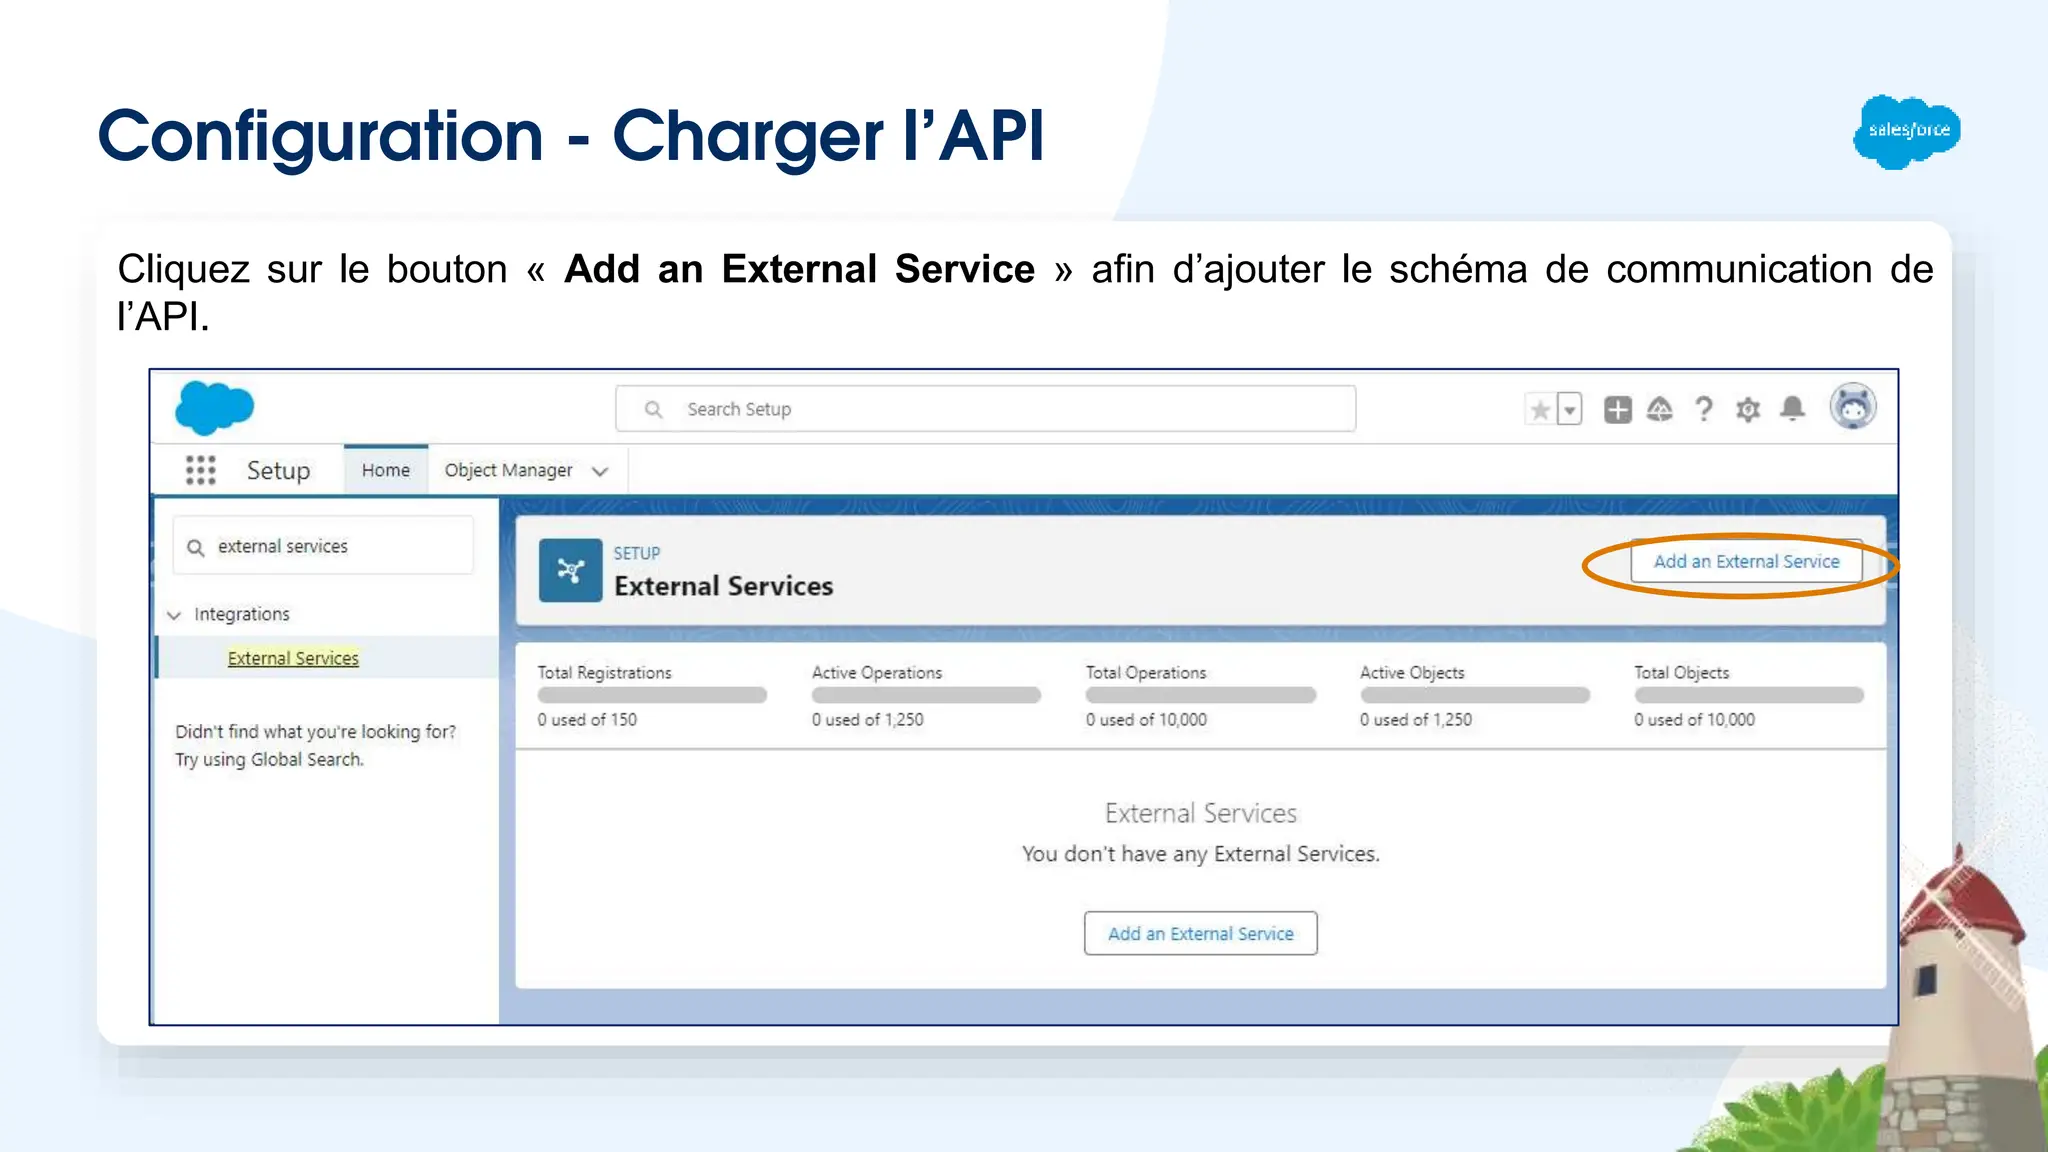Click the center Add an External Service button
Image resolution: width=2048 pixels, height=1152 pixels.
(x=1200, y=933)
